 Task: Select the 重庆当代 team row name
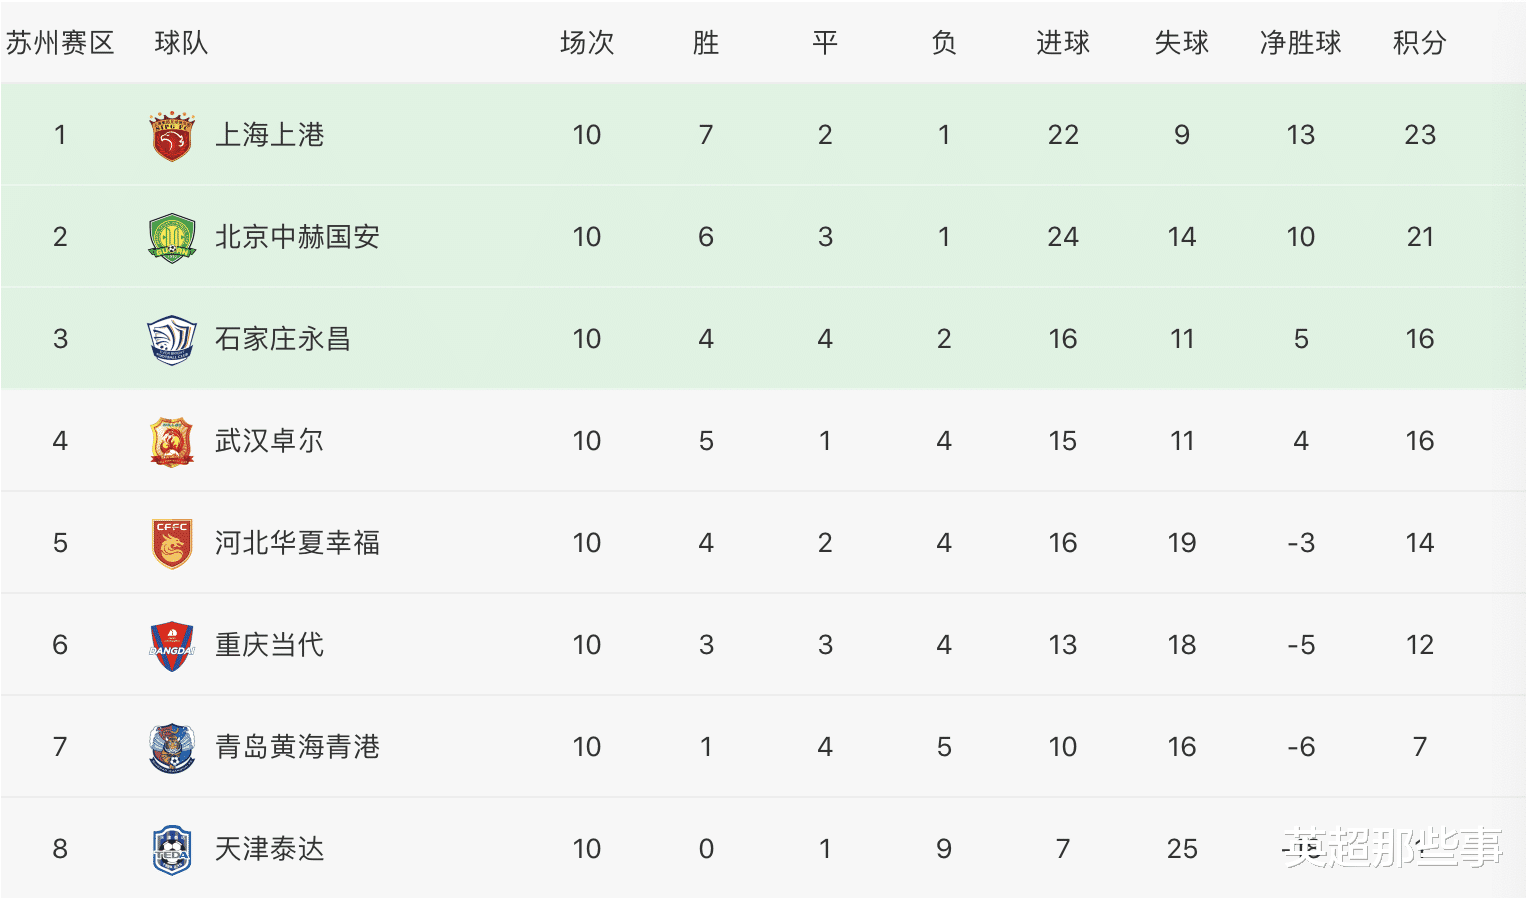coord(270,645)
